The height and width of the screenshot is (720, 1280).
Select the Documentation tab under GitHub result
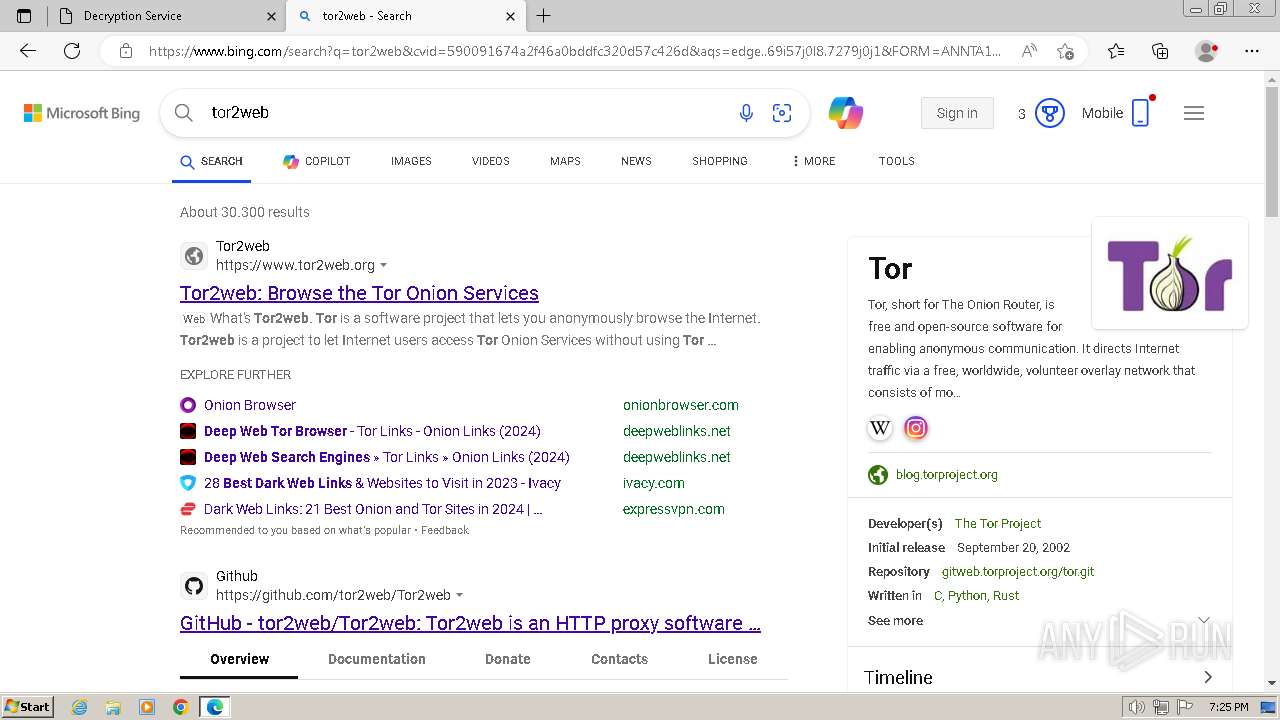click(377, 659)
